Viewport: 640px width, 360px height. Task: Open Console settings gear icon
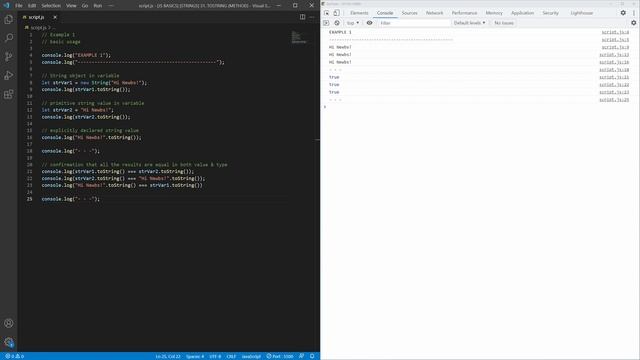coord(633,23)
